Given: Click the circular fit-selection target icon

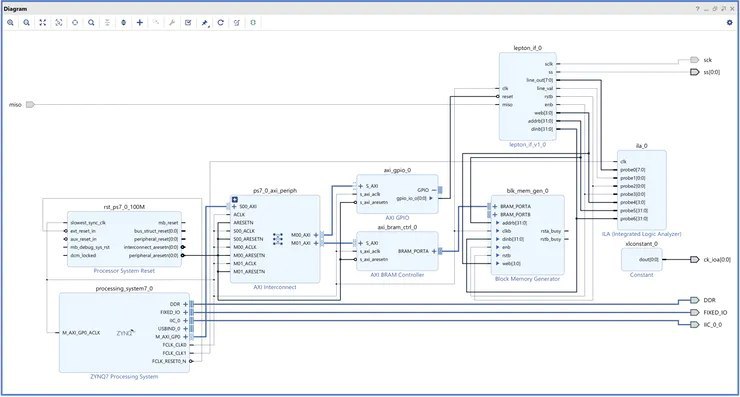Looking at the screenshot, I should 75,23.
